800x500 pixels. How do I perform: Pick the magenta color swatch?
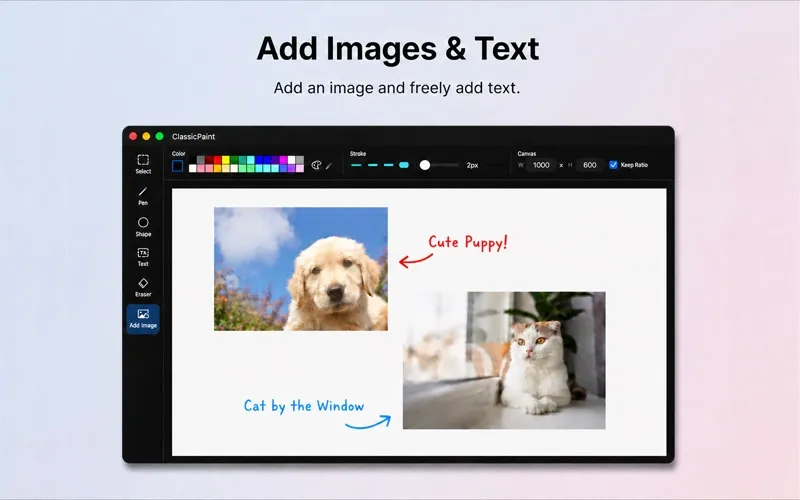pos(284,160)
